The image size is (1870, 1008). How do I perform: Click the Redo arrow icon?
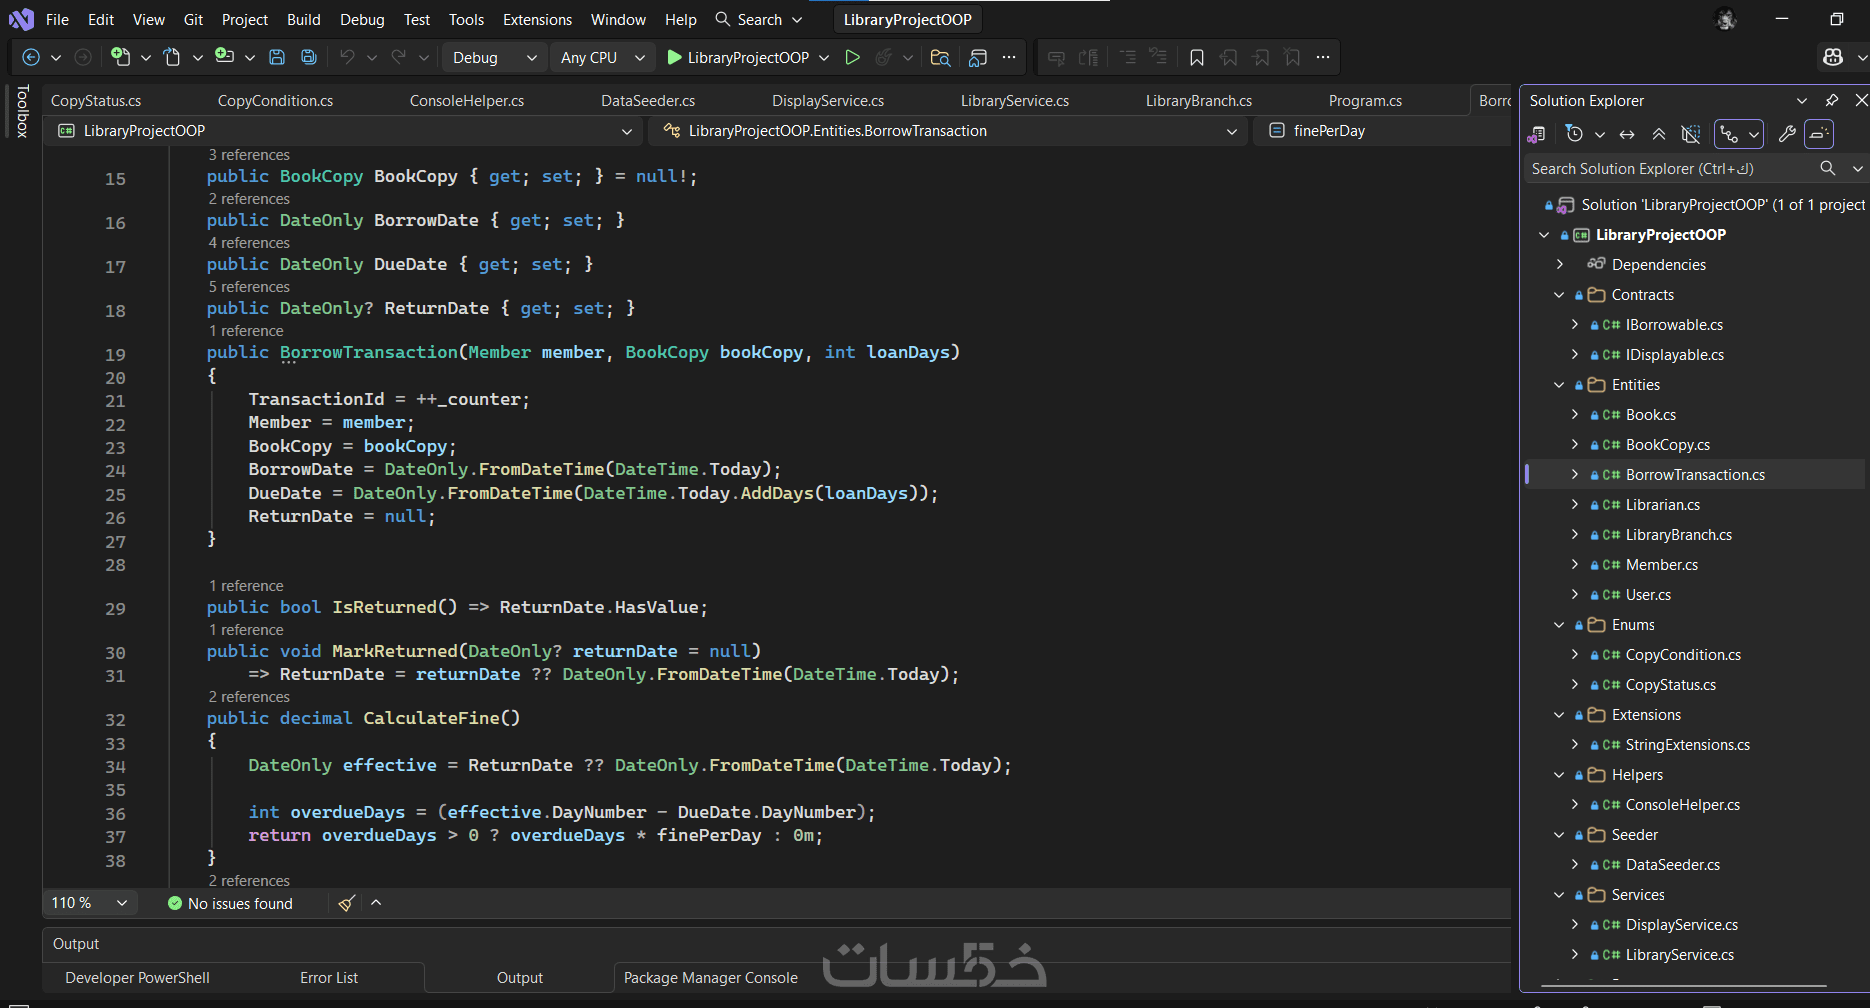tap(399, 58)
